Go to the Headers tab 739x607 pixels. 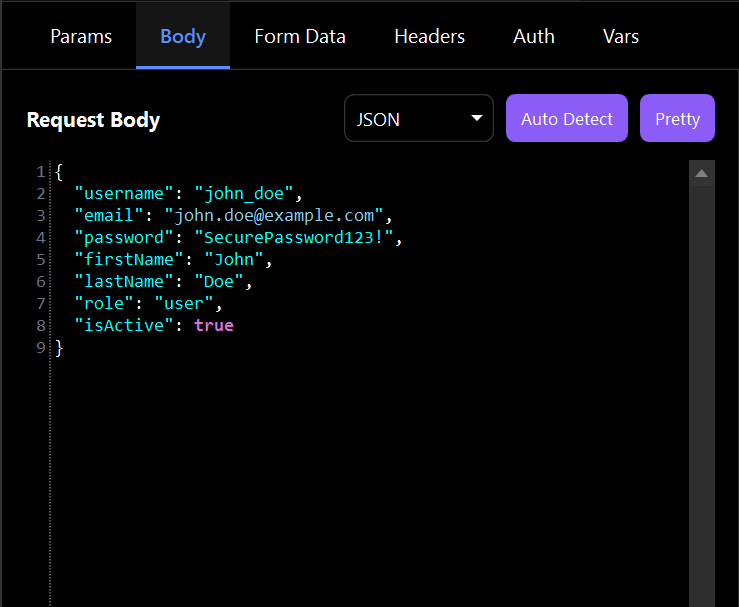pyautogui.click(x=429, y=36)
